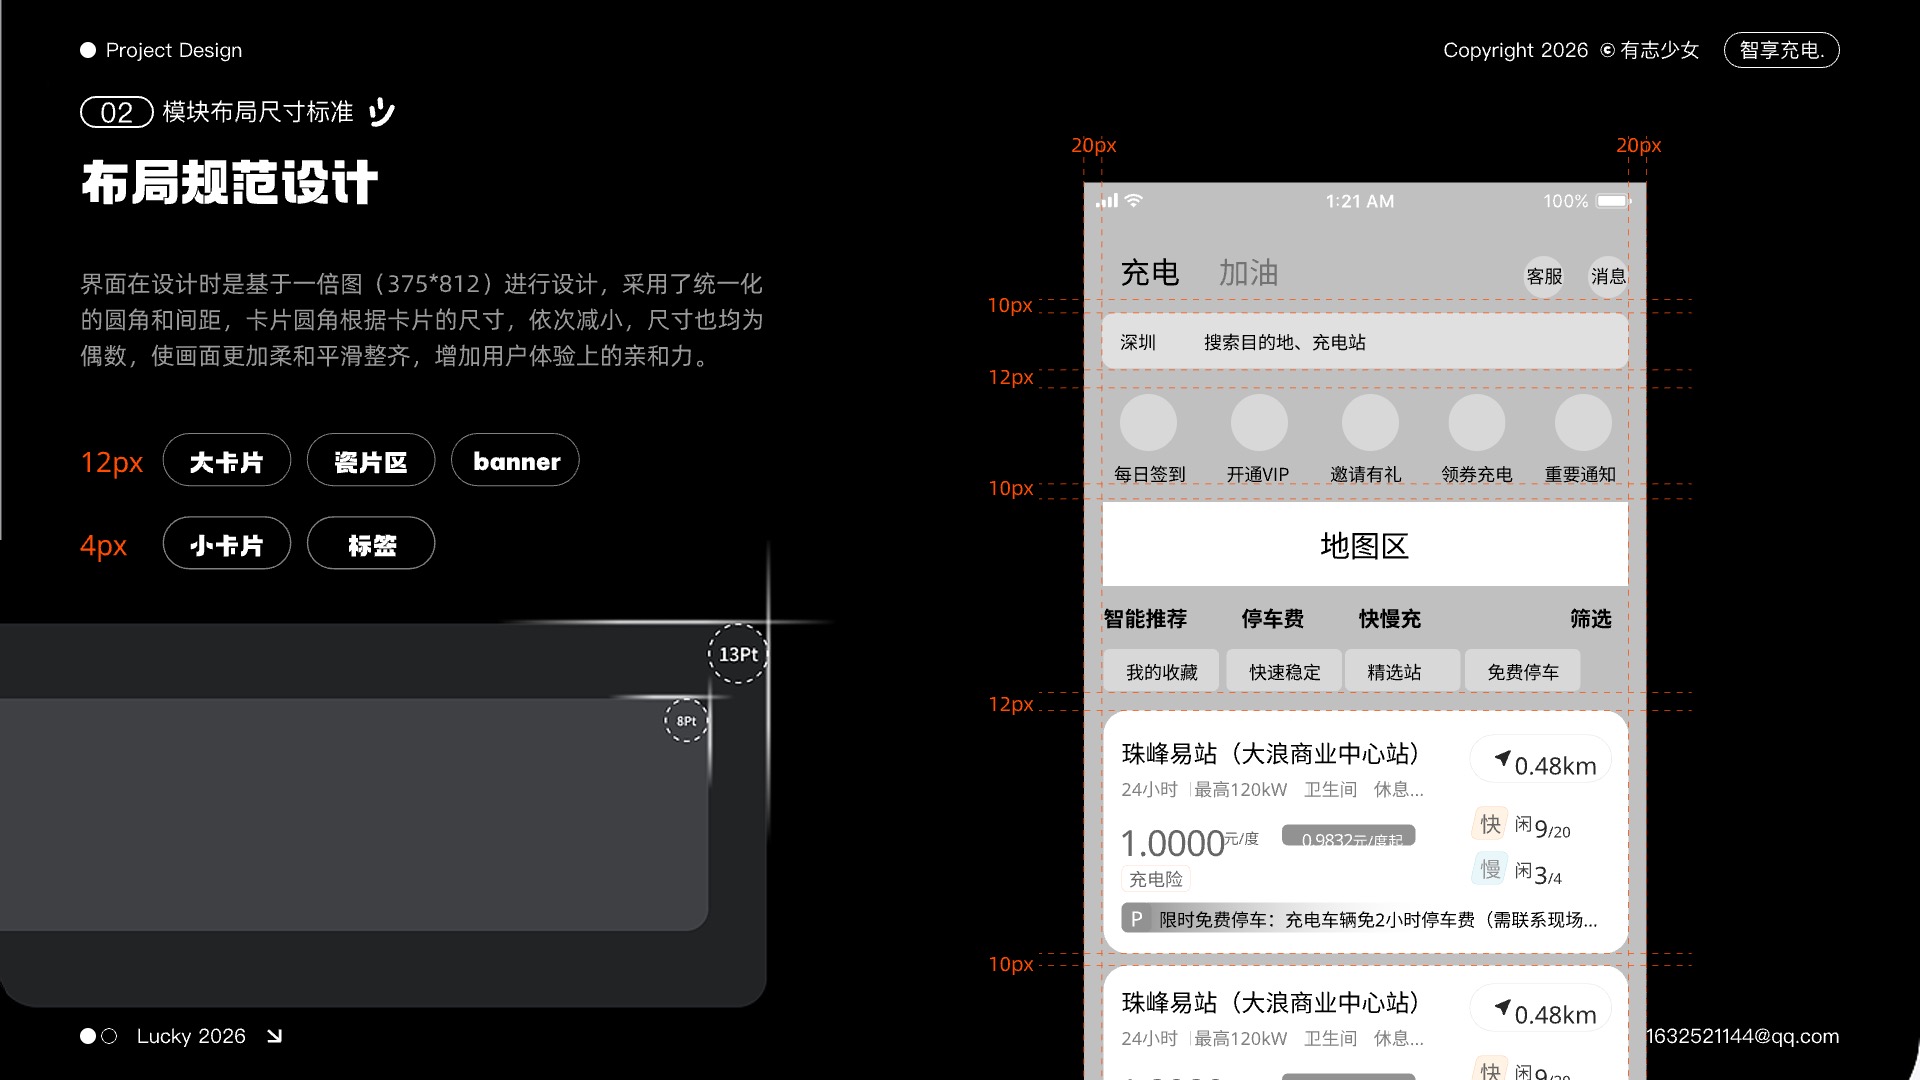Tap the 领券充电 circle icon

click(x=1477, y=422)
